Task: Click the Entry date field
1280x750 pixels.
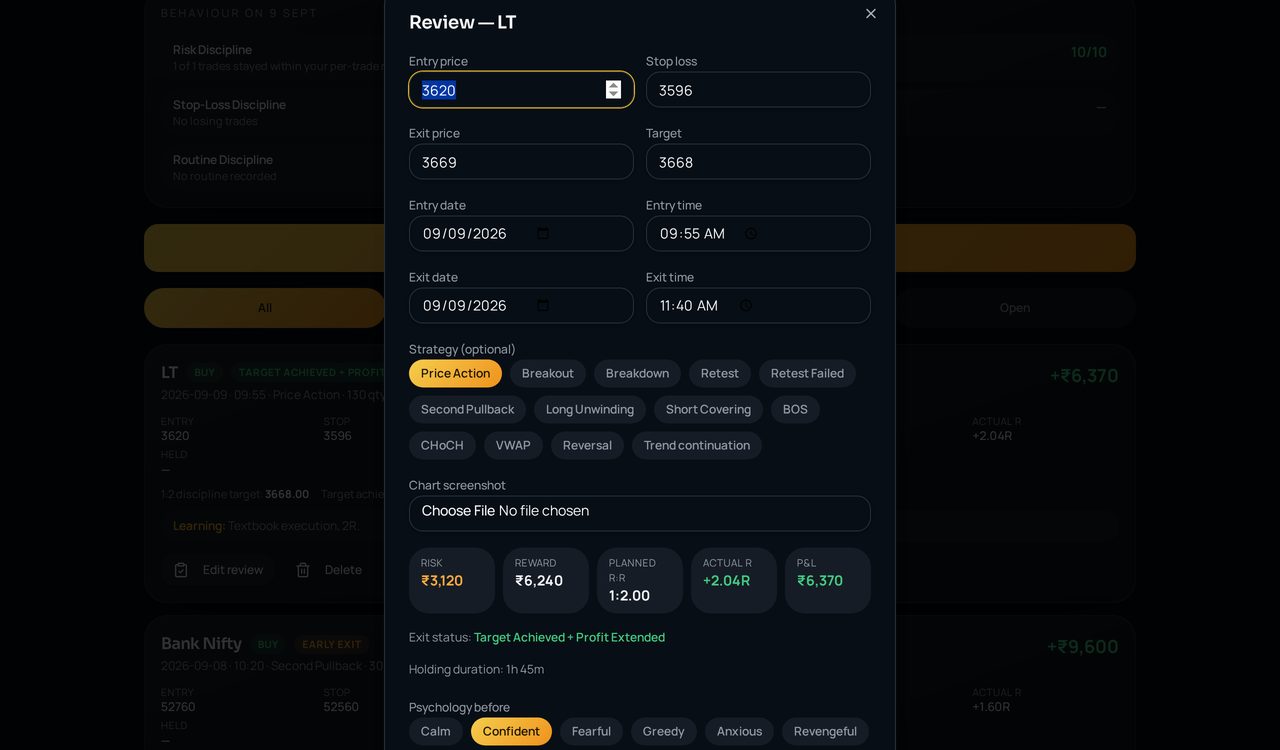Action: point(521,233)
